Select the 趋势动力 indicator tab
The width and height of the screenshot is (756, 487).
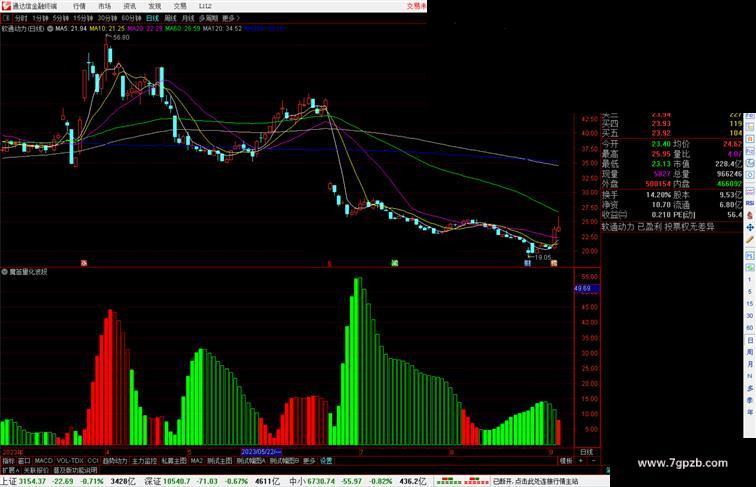[115, 461]
